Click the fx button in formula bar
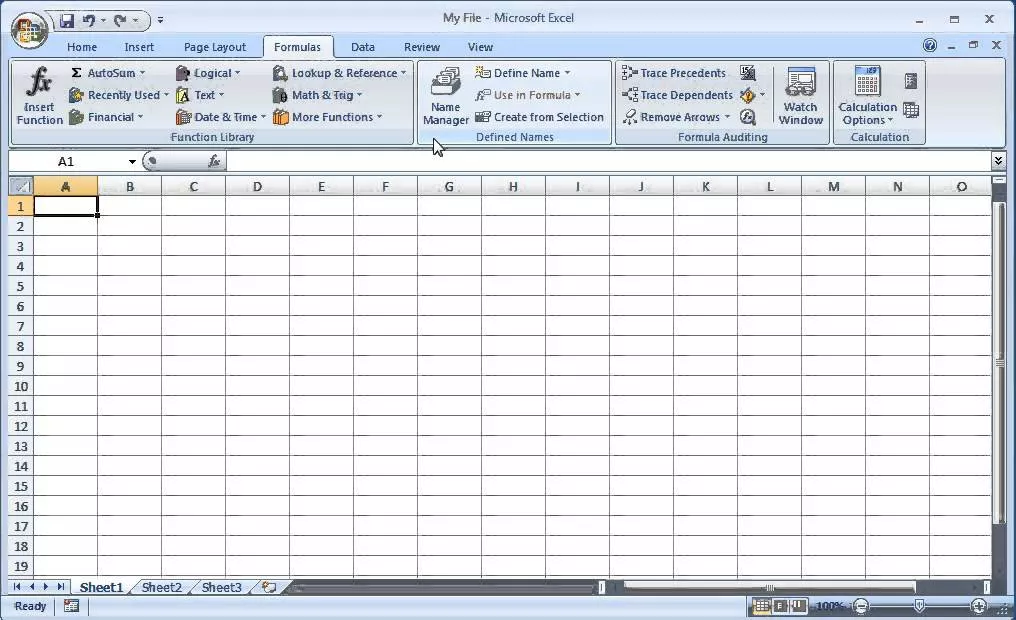1016x620 pixels. point(214,161)
